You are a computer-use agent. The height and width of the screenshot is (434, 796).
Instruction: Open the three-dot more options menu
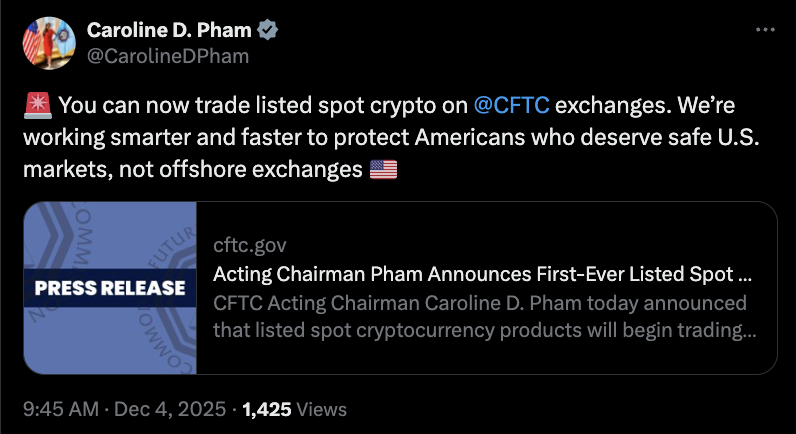click(764, 31)
